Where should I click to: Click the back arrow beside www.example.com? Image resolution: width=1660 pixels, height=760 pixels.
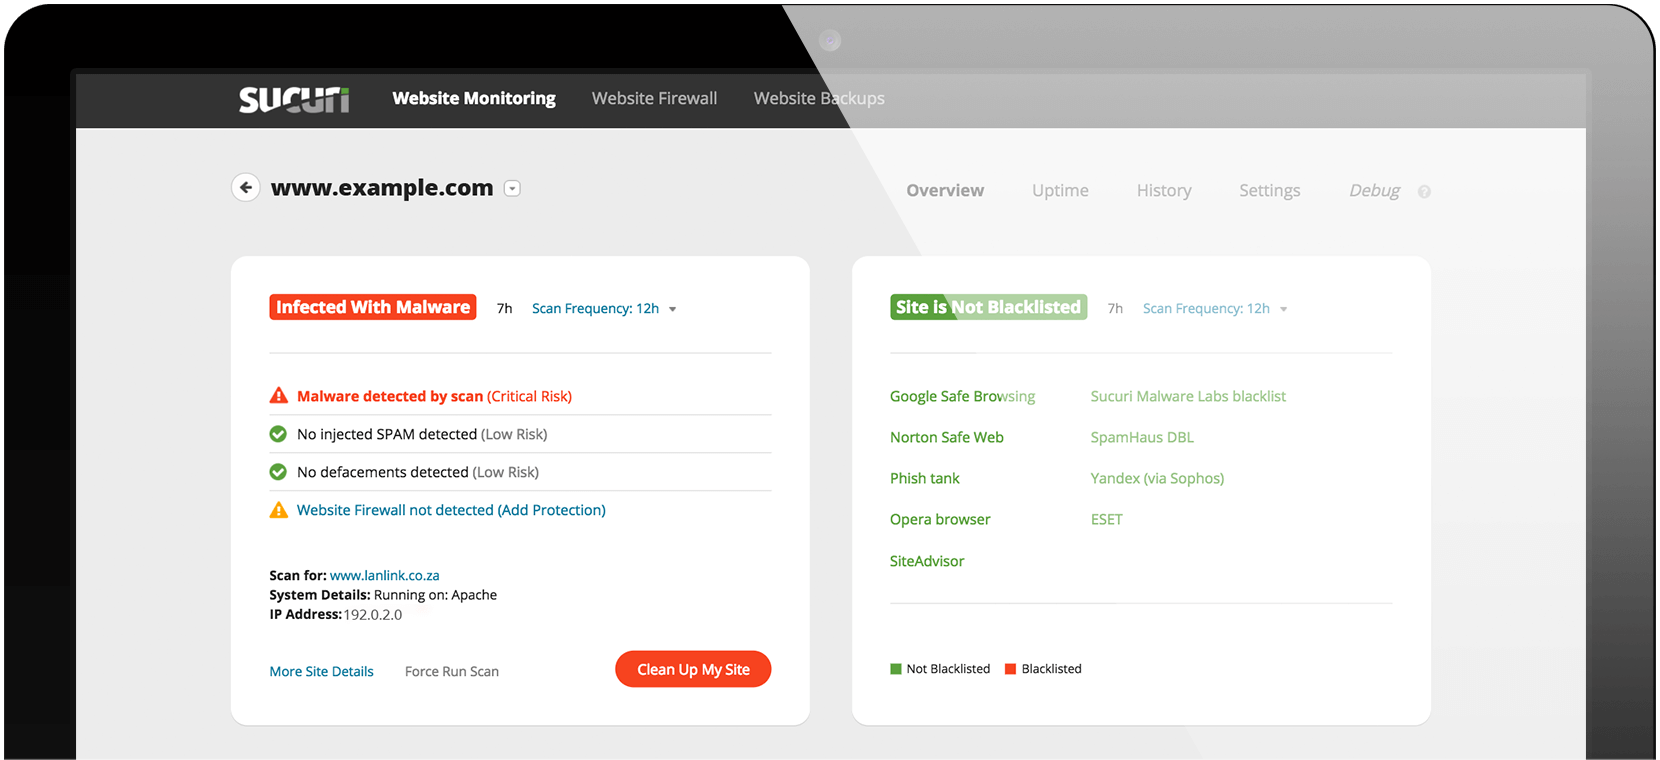tap(246, 188)
